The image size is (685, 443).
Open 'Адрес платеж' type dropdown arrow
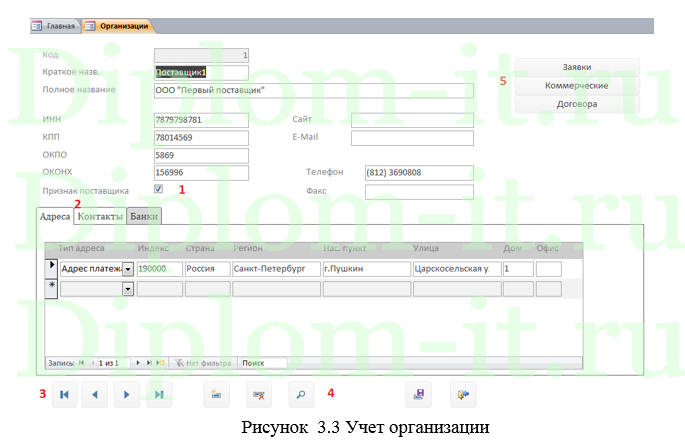[x=128, y=269]
